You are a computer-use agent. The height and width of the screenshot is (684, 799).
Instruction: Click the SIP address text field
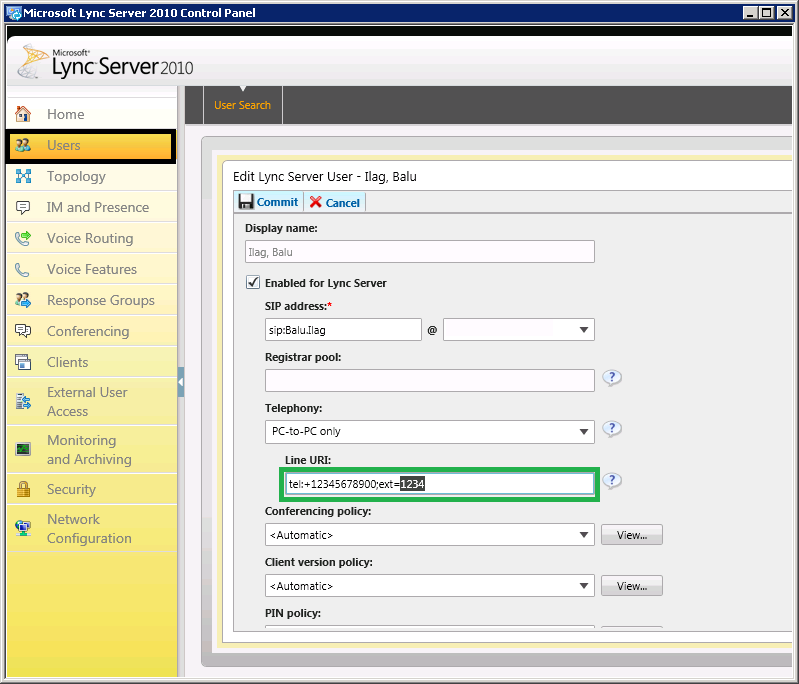pyautogui.click(x=343, y=330)
